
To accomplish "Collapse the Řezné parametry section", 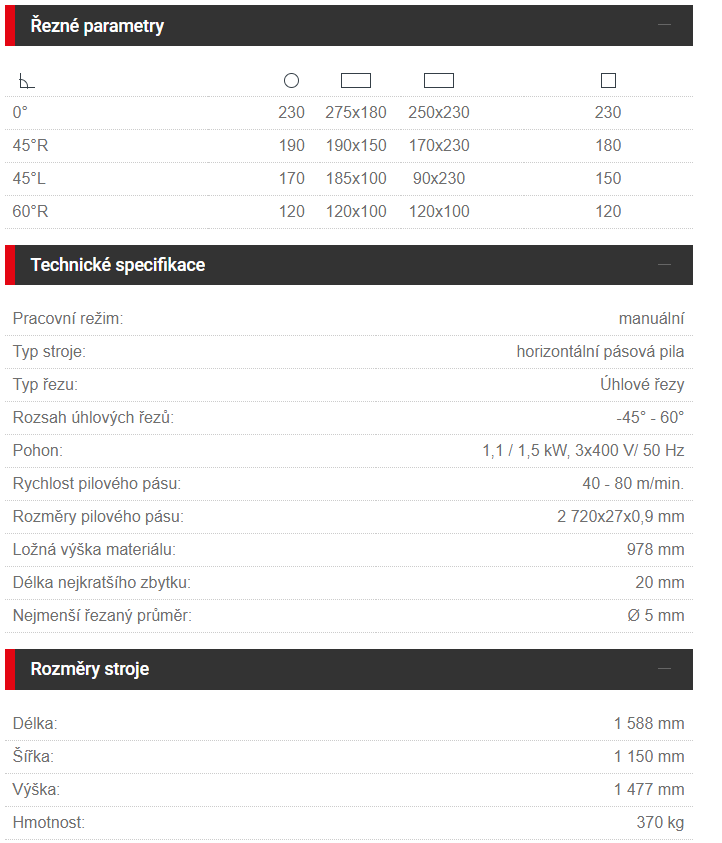I will tap(664, 25).
